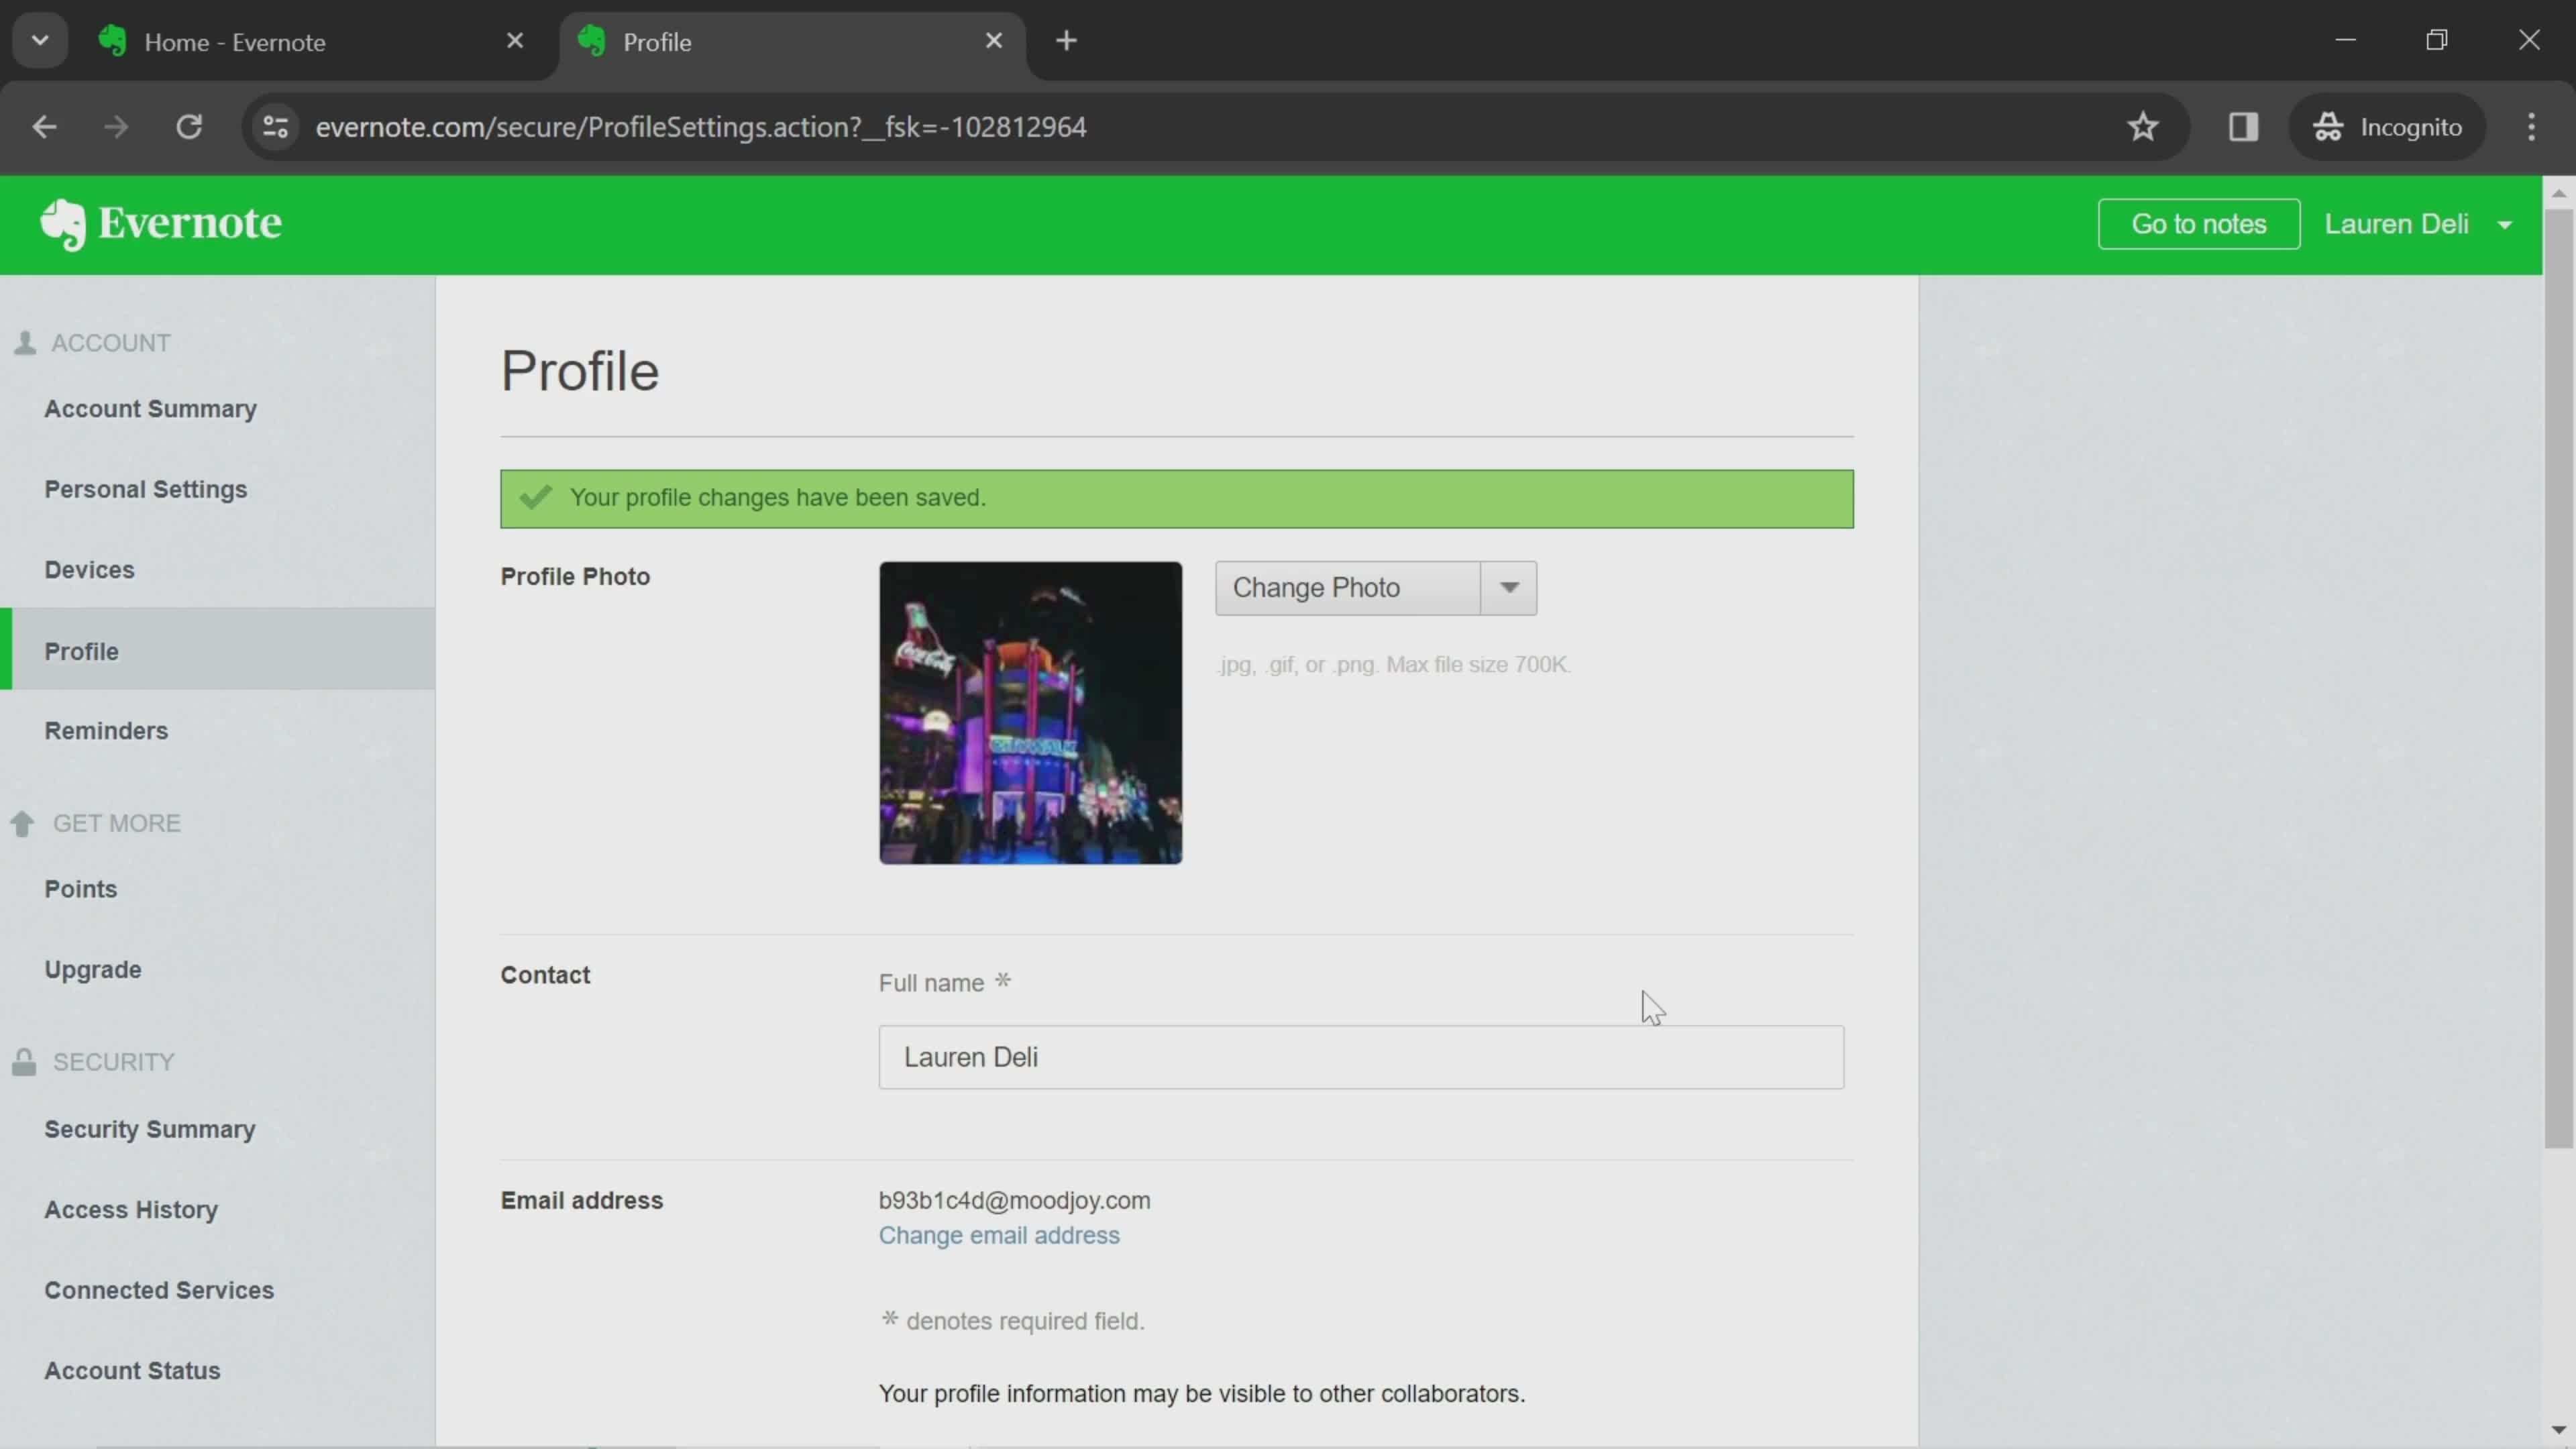
Task: Click the Connected Services sidebar icon
Action: (x=159, y=1288)
